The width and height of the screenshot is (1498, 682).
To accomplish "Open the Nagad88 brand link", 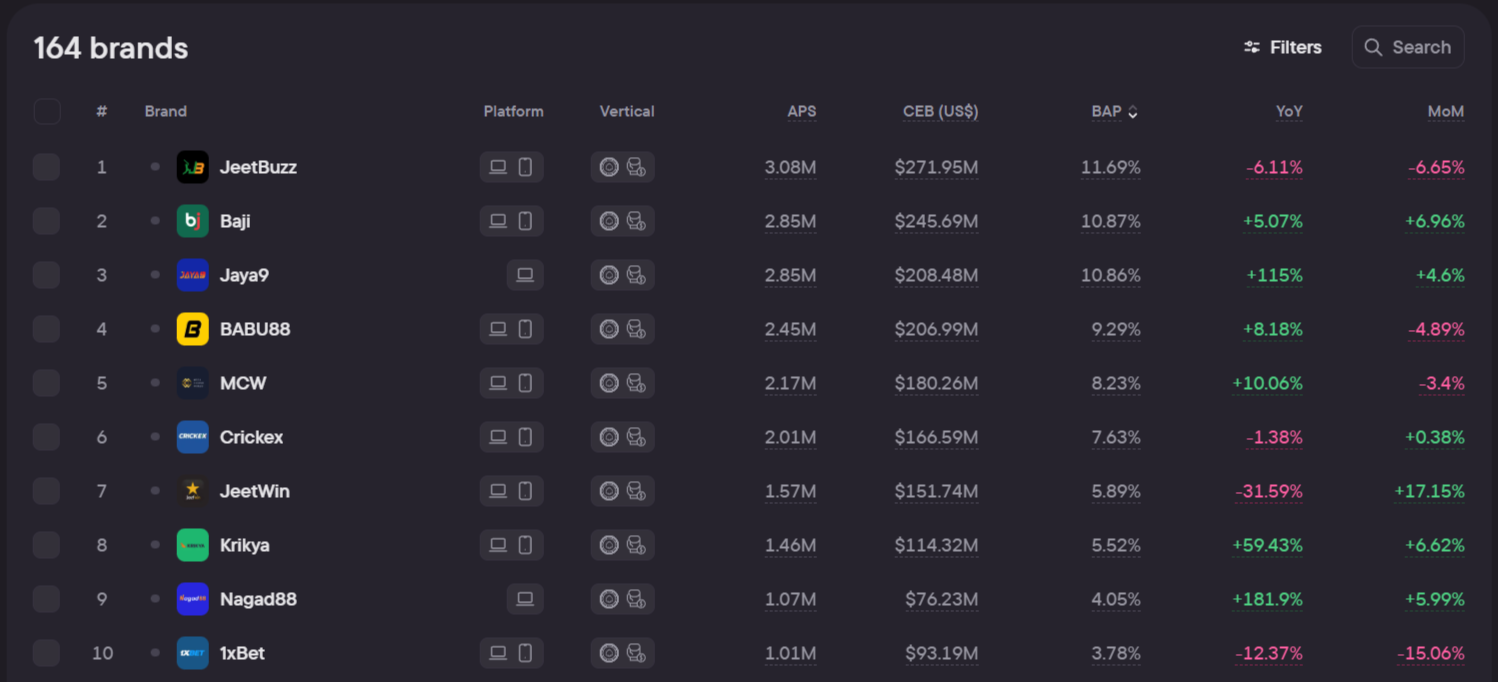I will click(x=258, y=599).
